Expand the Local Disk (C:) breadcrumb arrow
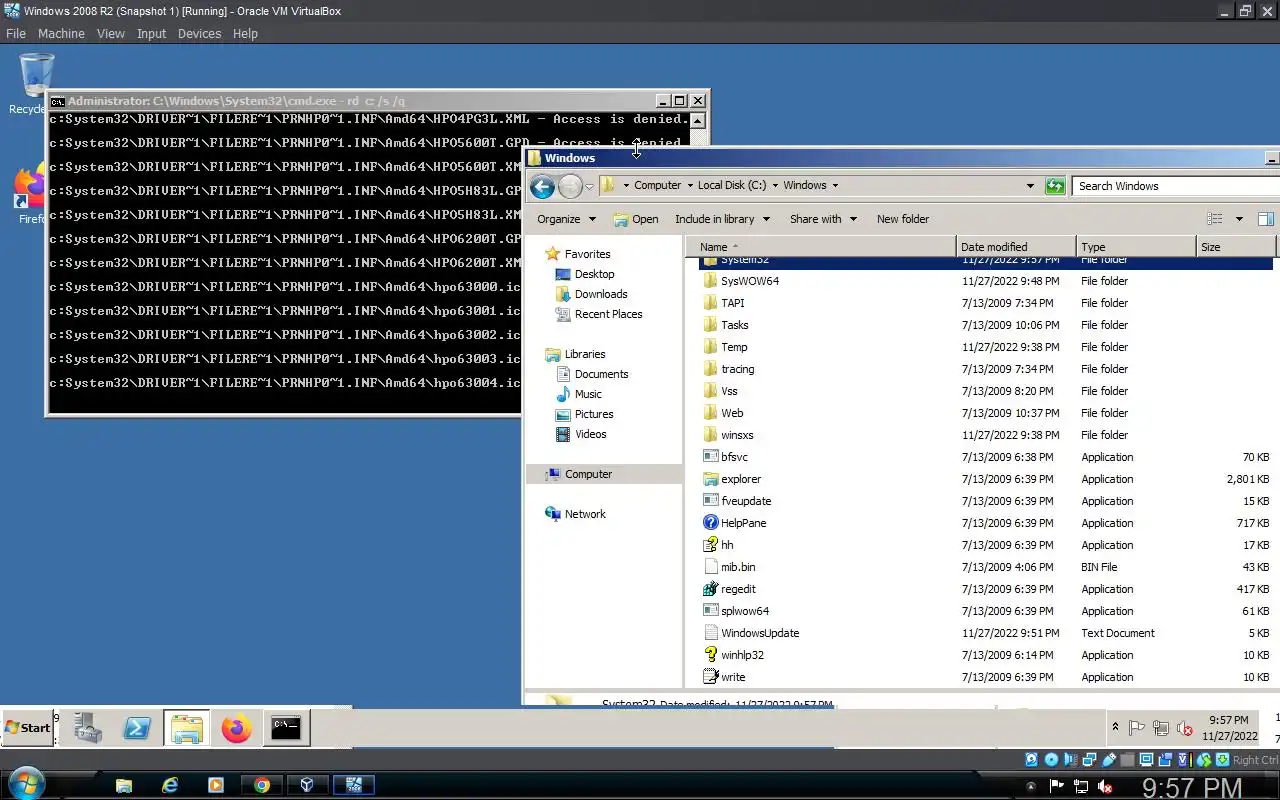Viewport: 1280px width, 800px height. (x=775, y=185)
